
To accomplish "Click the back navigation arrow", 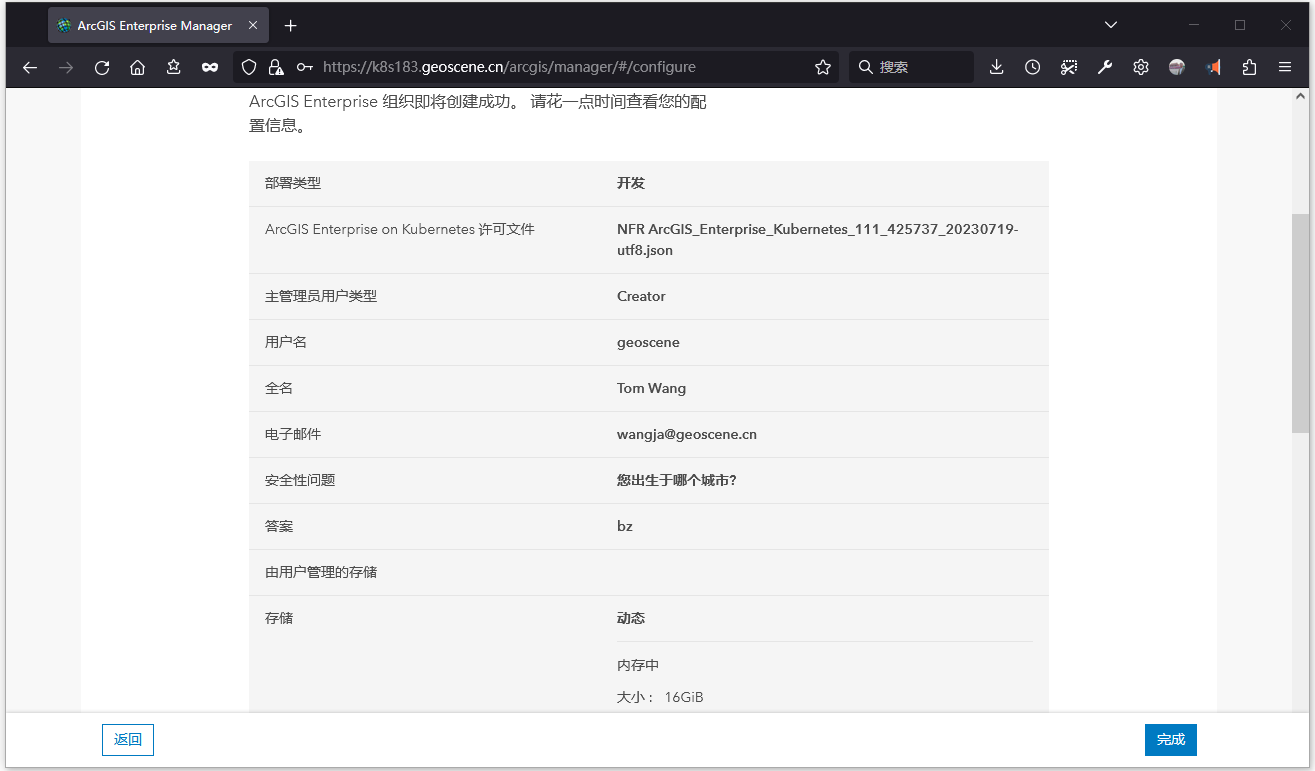I will (30, 67).
